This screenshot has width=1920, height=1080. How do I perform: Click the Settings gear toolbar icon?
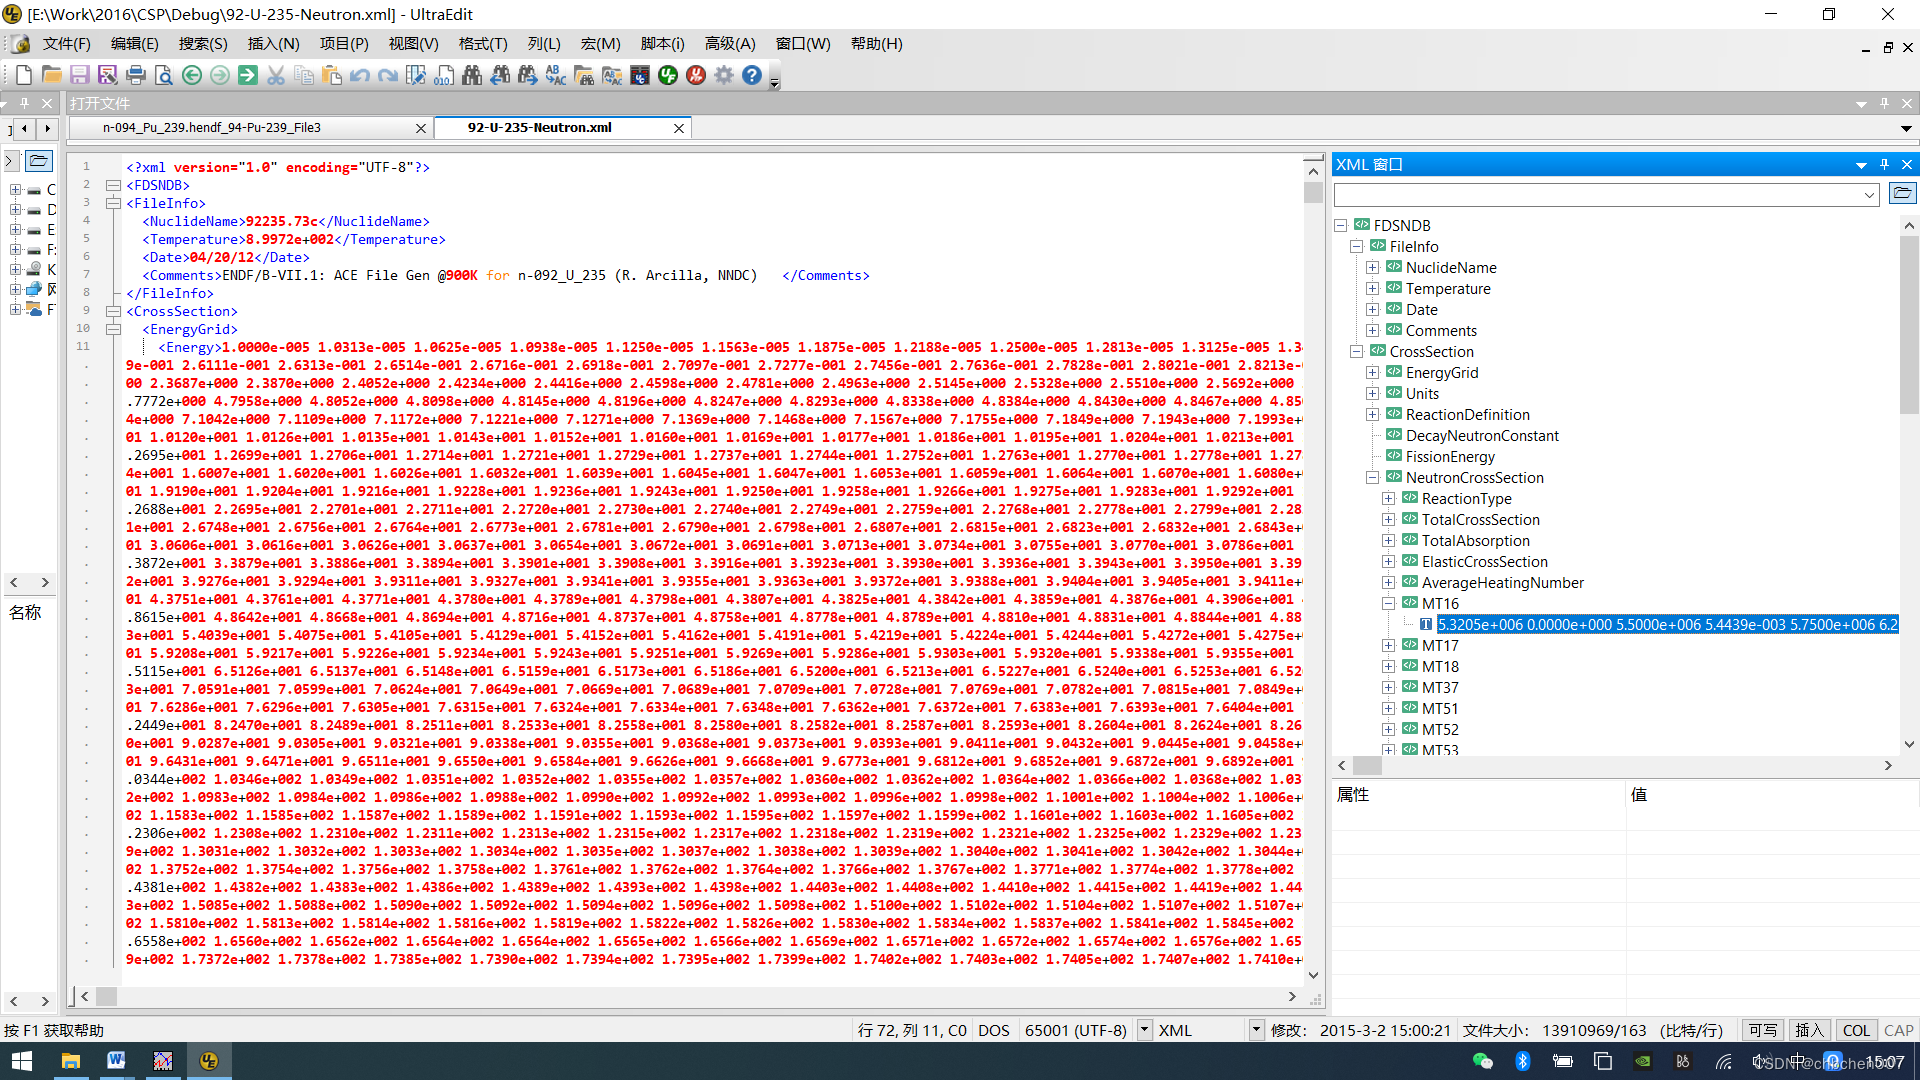[724, 75]
